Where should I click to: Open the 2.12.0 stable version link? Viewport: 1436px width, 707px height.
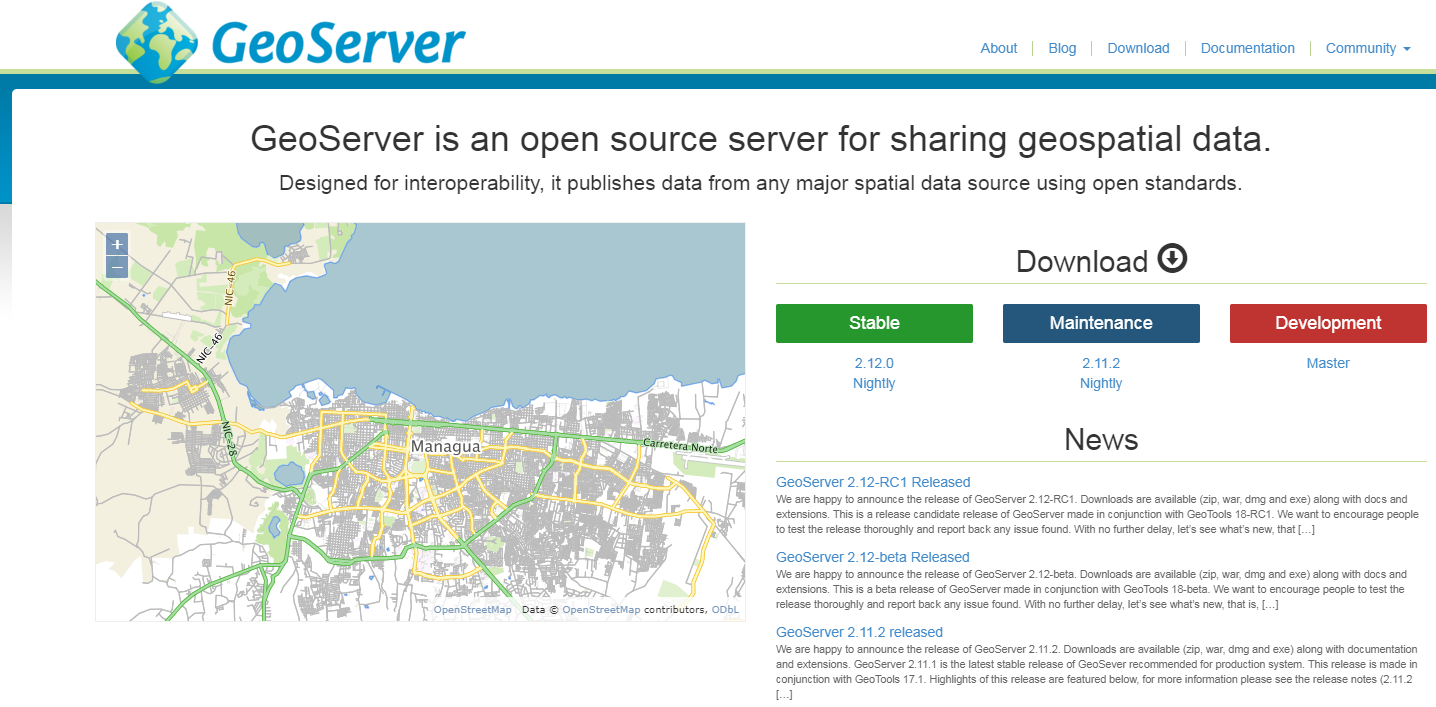click(x=874, y=363)
